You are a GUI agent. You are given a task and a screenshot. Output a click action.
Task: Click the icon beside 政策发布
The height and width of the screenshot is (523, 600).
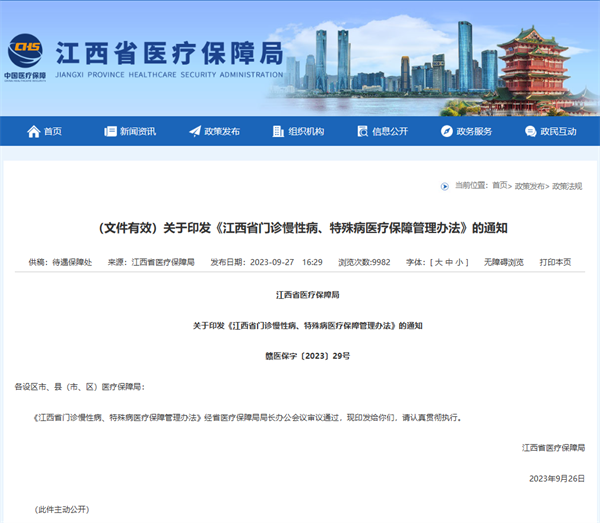tap(195, 131)
